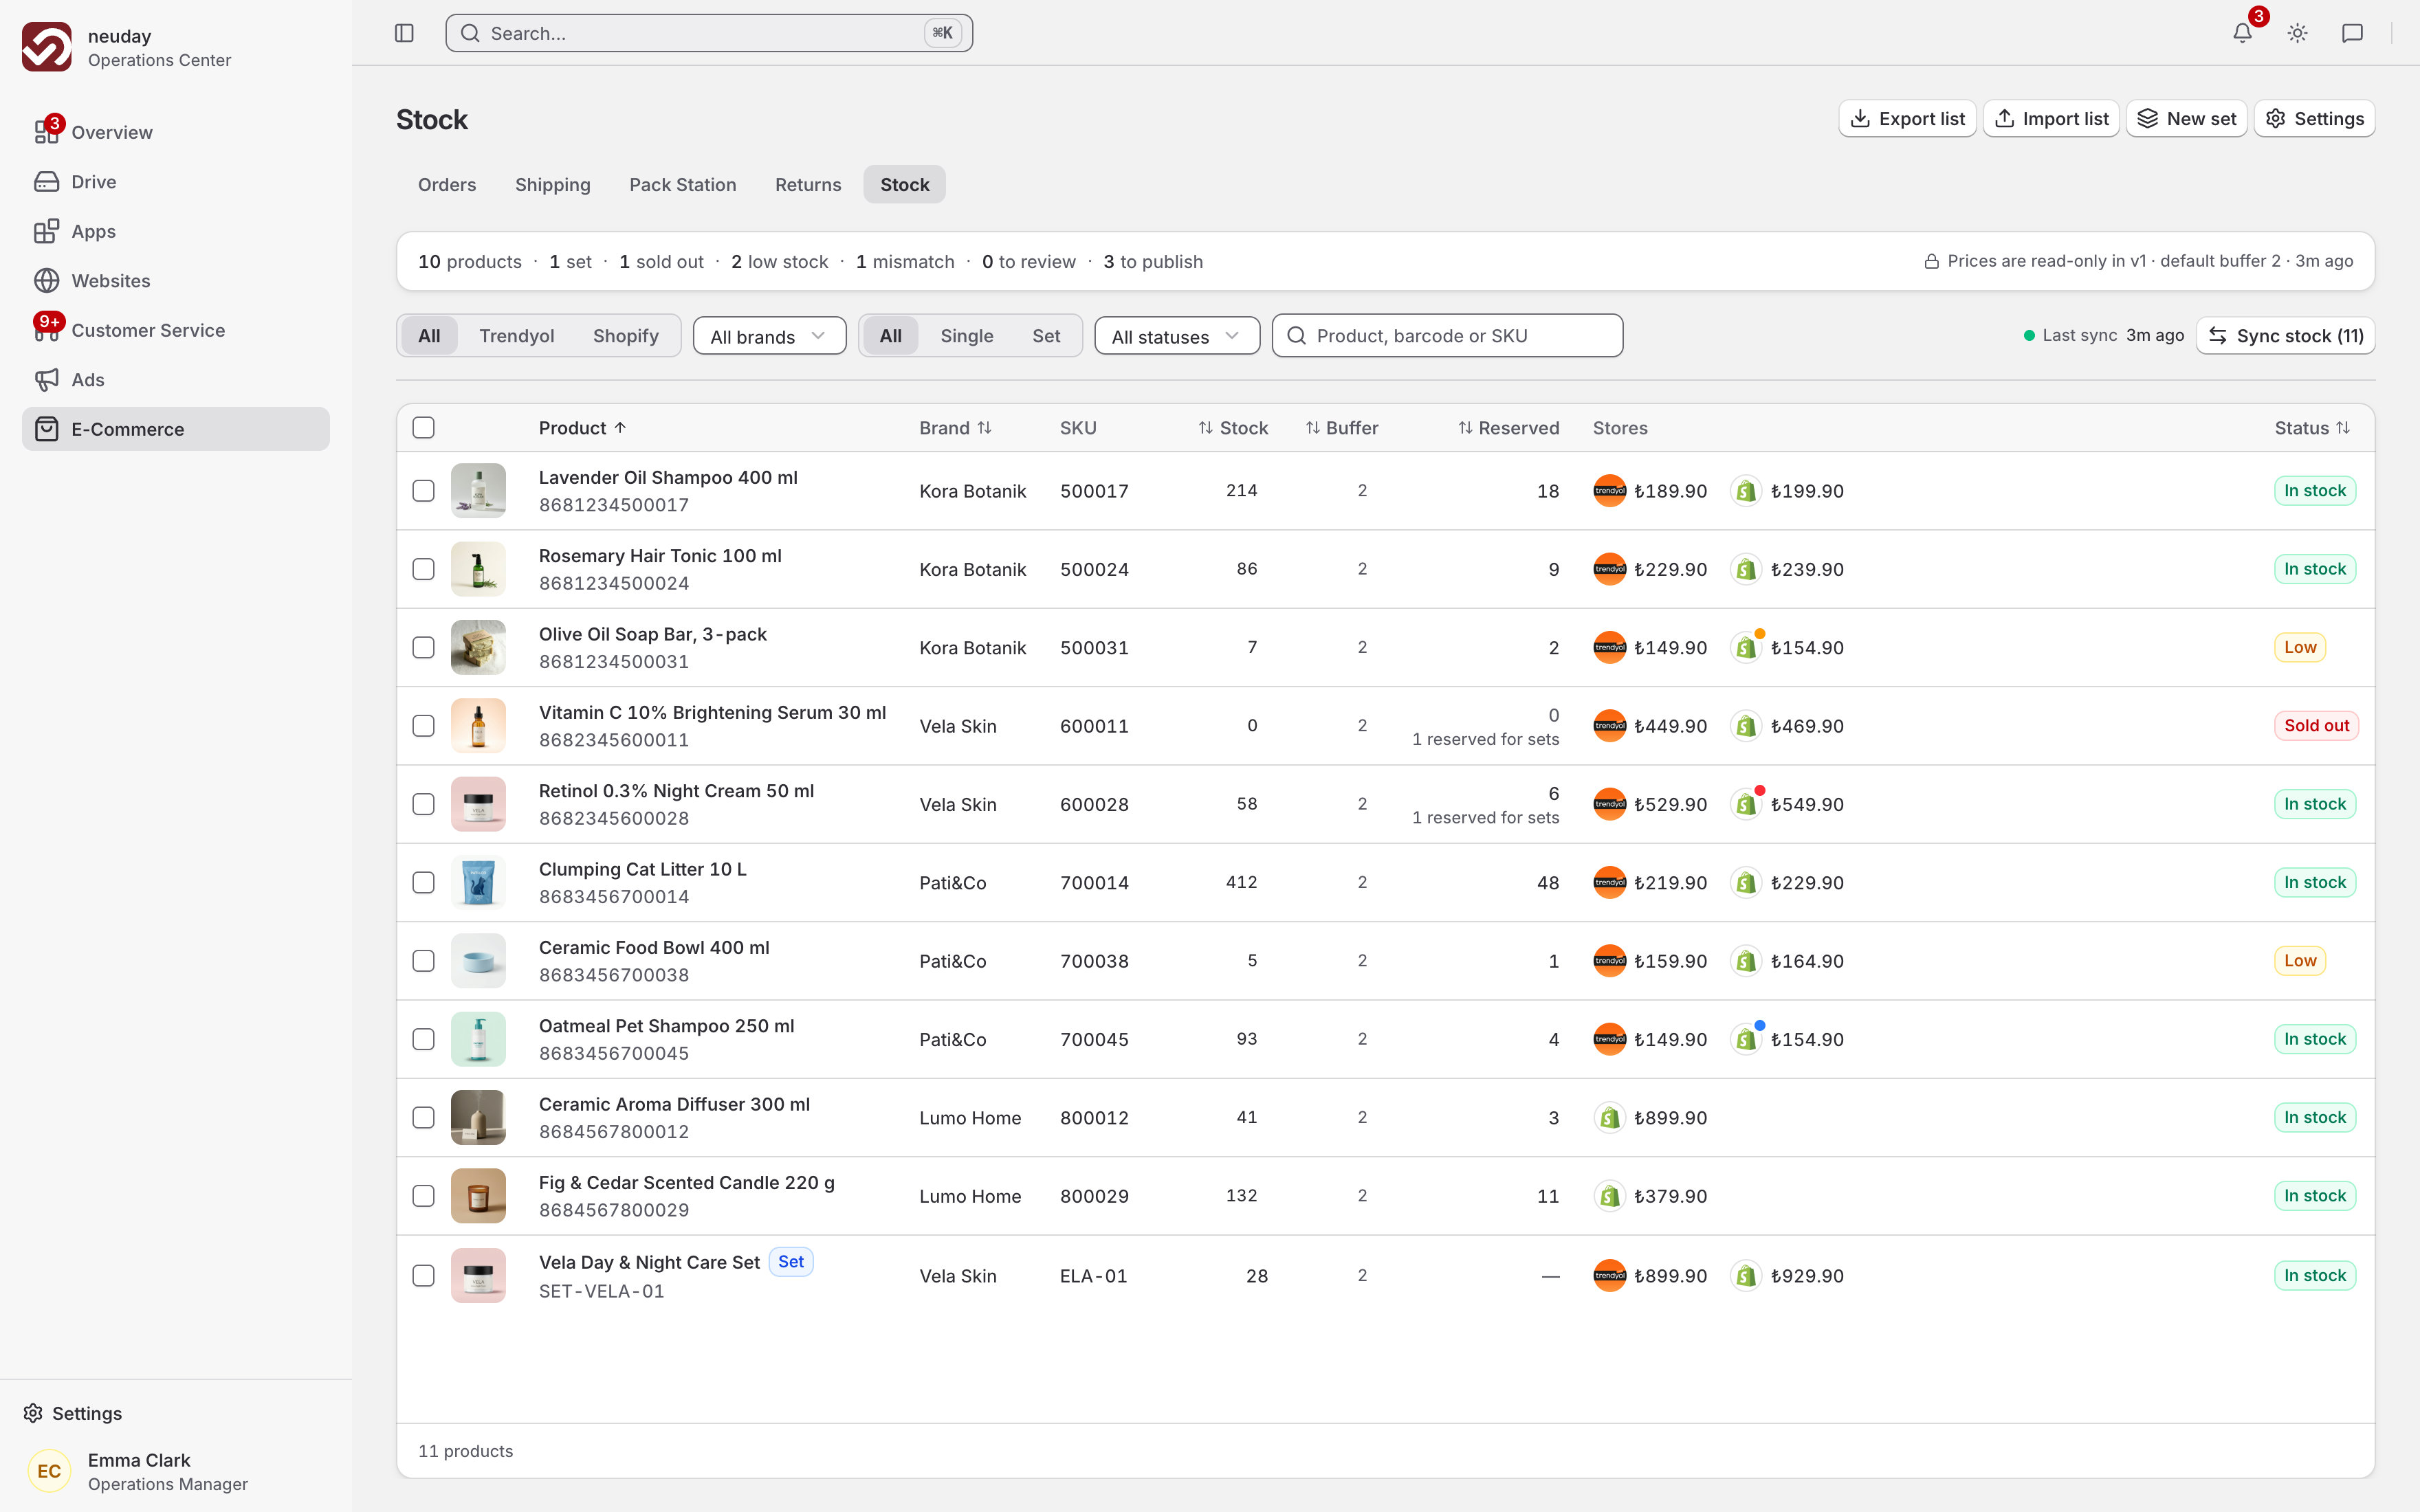Show only Single products
The width and height of the screenshot is (2420, 1512).
[x=966, y=336]
